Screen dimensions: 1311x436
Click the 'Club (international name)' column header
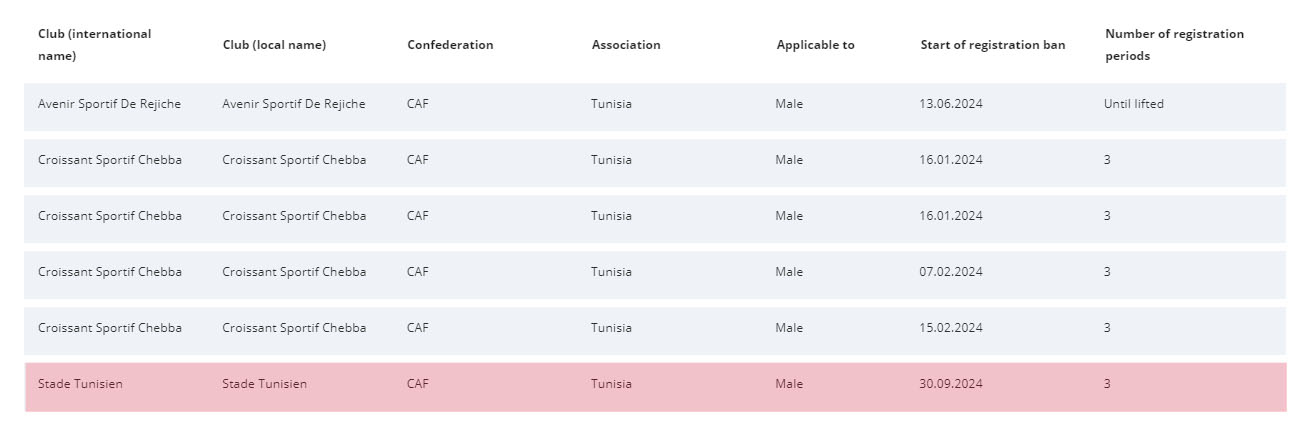pos(95,45)
